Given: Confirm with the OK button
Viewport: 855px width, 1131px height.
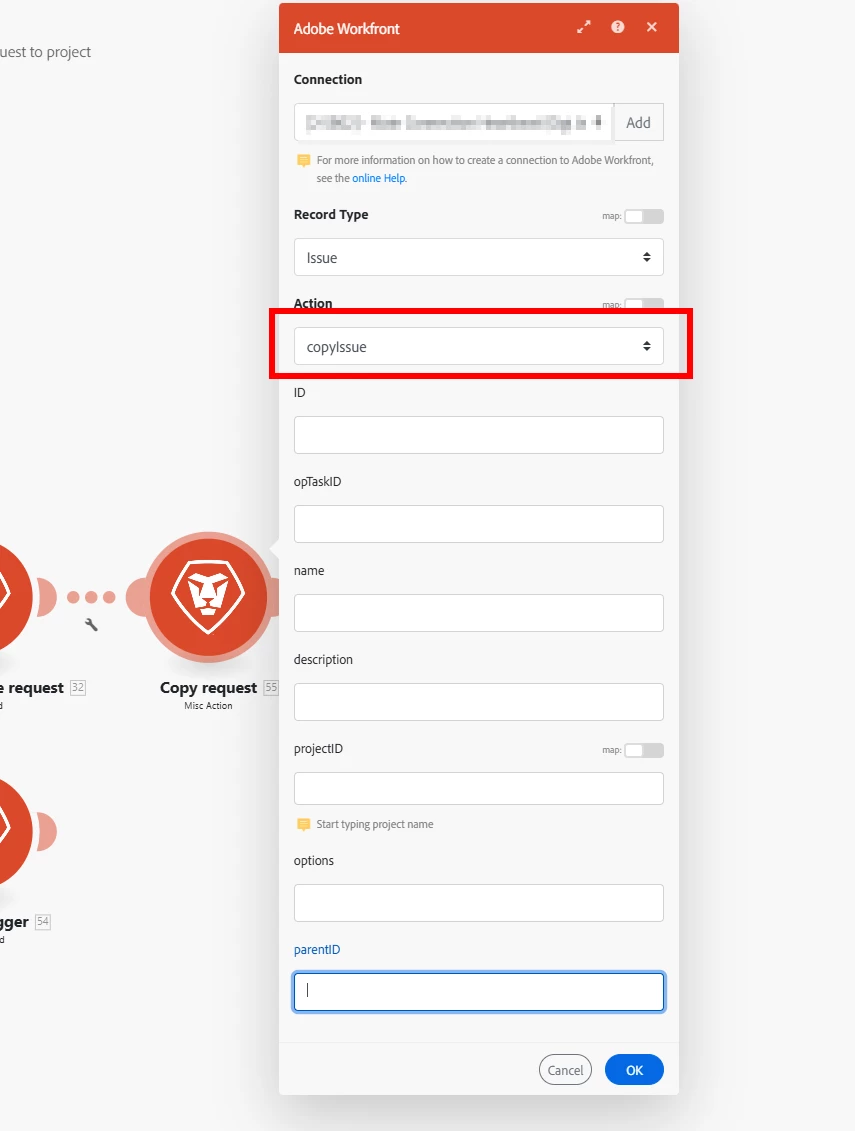Looking at the screenshot, I should [634, 1070].
